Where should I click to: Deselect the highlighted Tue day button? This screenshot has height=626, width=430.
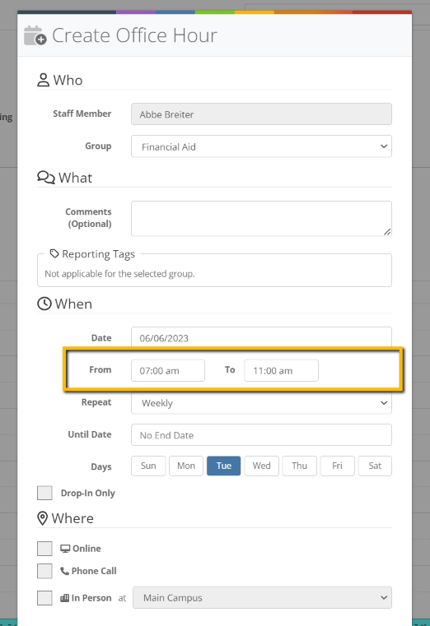tap(224, 466)
